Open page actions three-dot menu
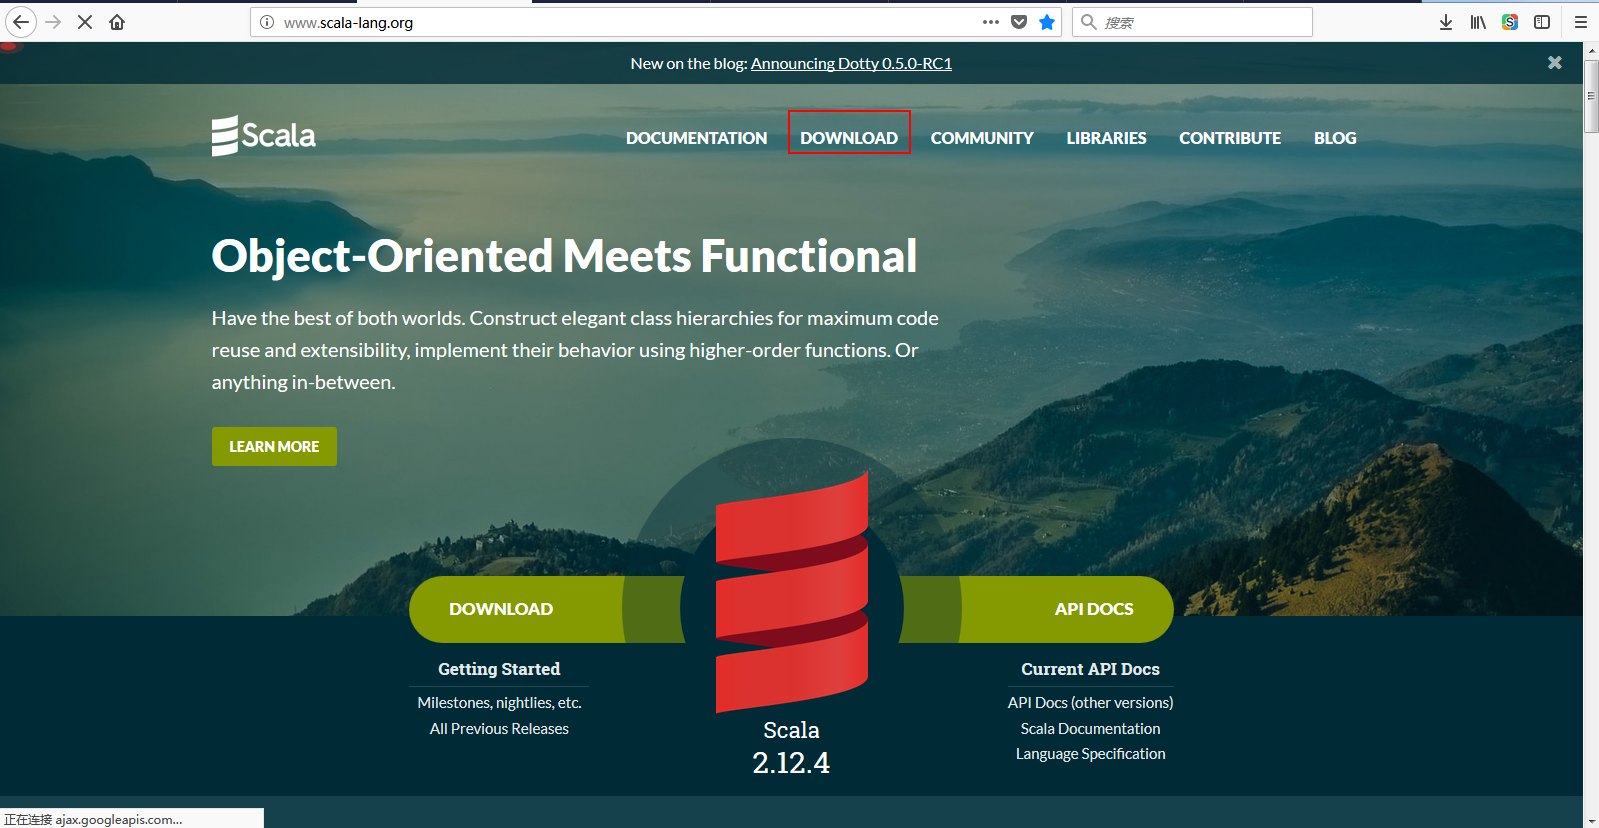Screen dimensions: 1599x828 pyautogui.click(x=991, y=22)
